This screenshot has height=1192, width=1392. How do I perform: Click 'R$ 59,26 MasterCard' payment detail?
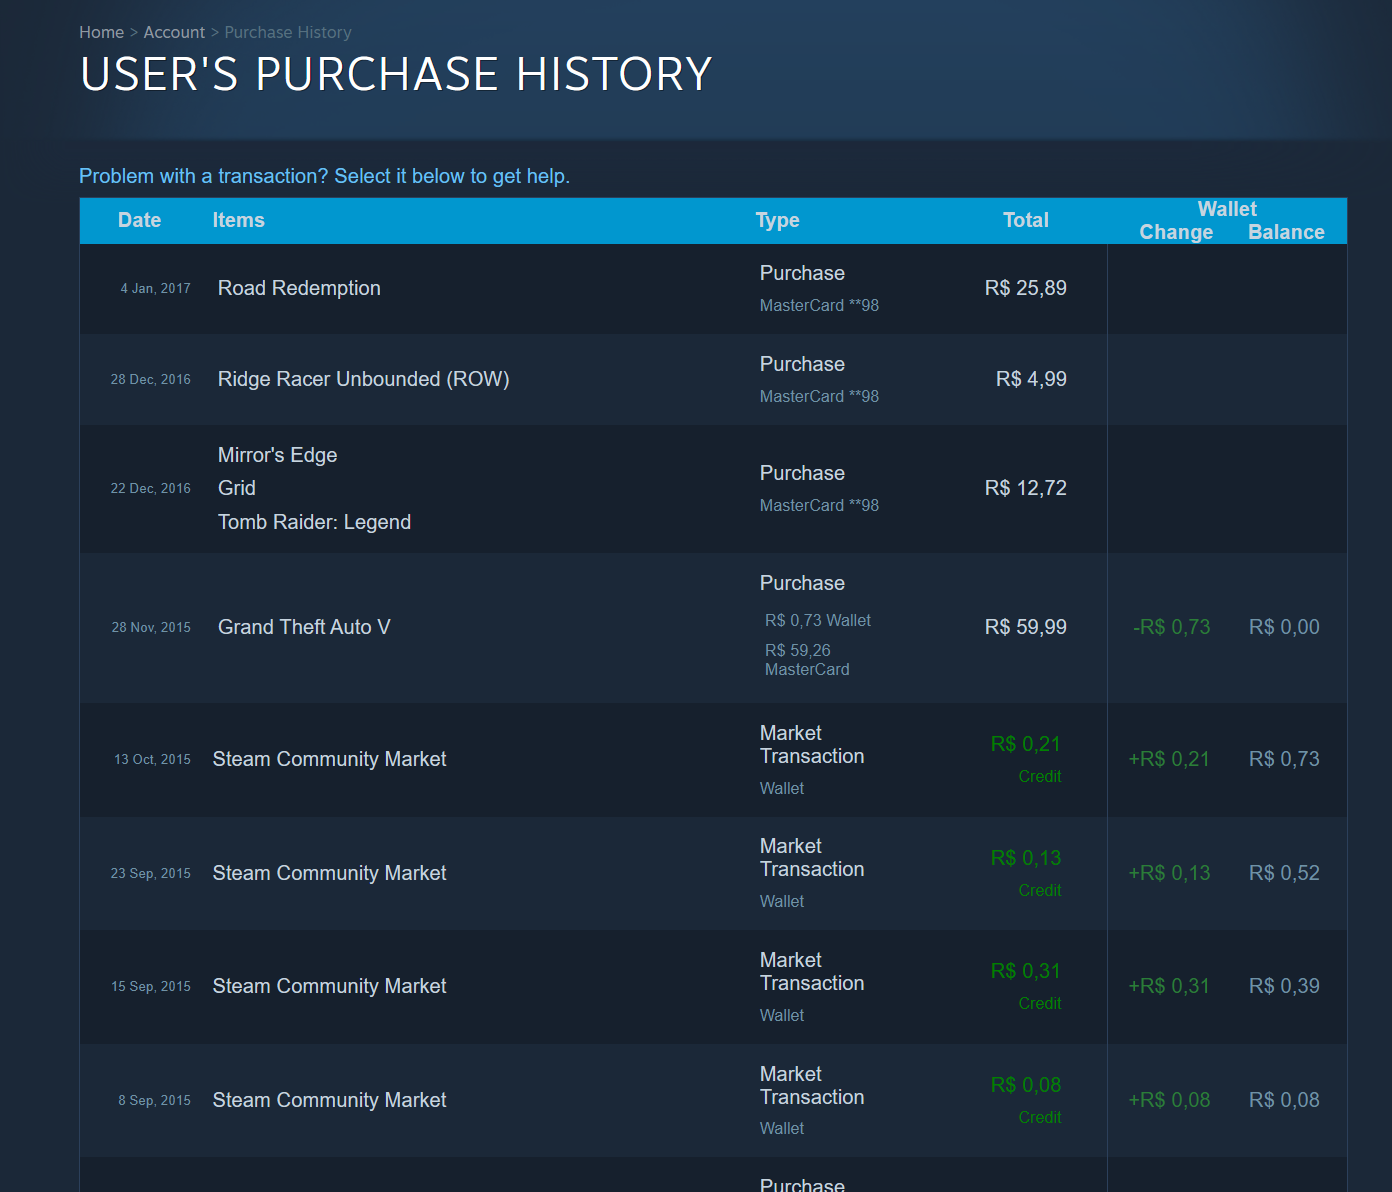(807, 660)
